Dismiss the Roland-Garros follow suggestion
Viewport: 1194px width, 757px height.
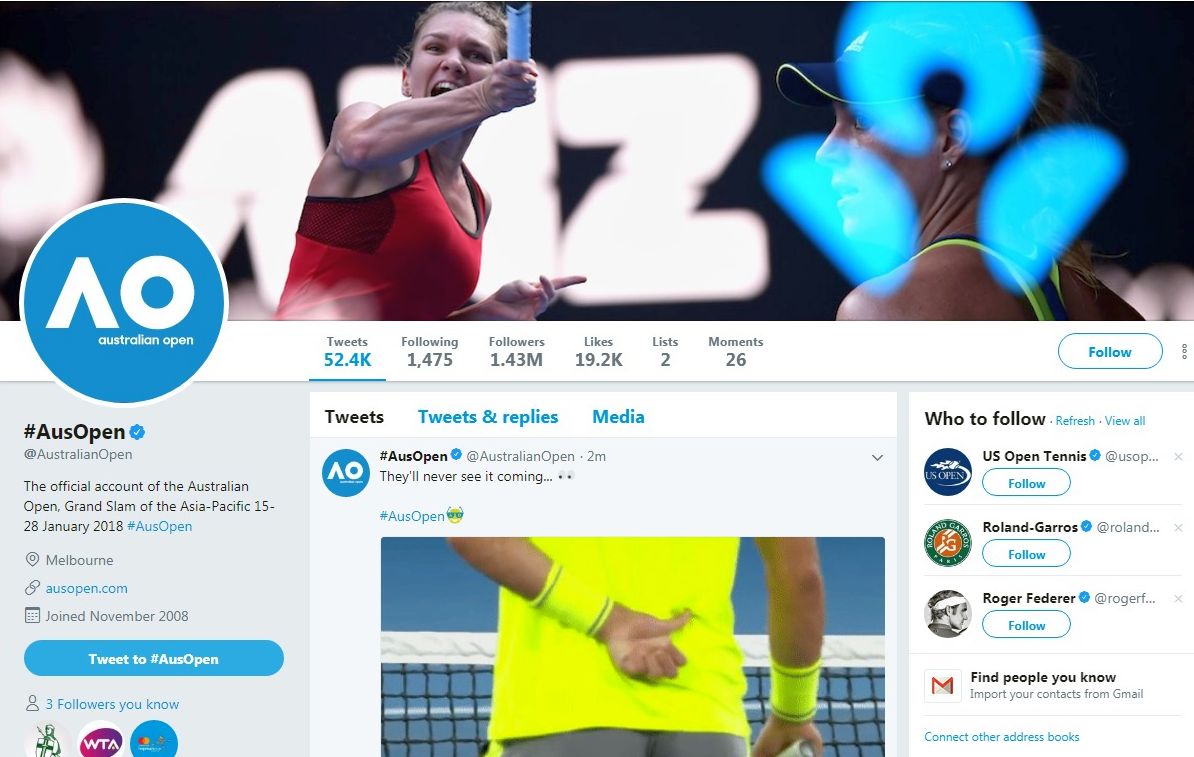coord(1178,528)
